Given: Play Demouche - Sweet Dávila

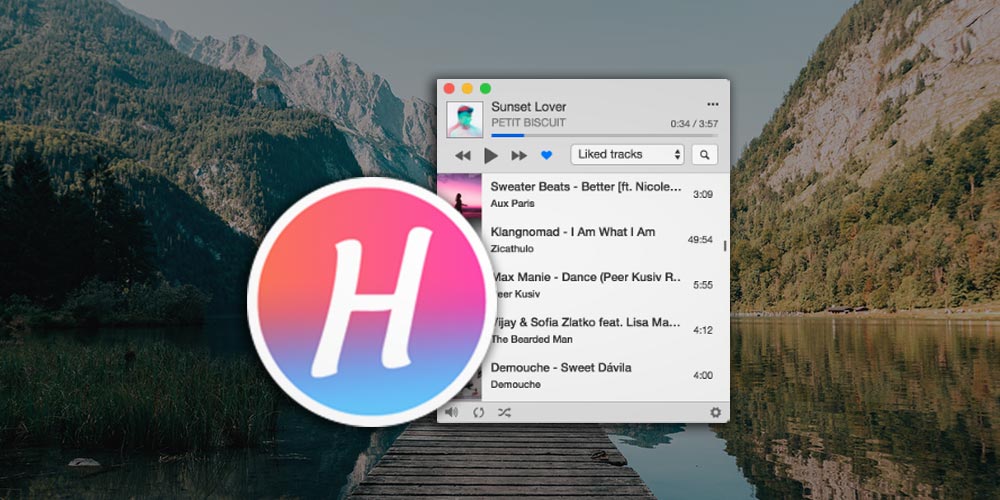Looking at the screenshot, I should (561, 368).
